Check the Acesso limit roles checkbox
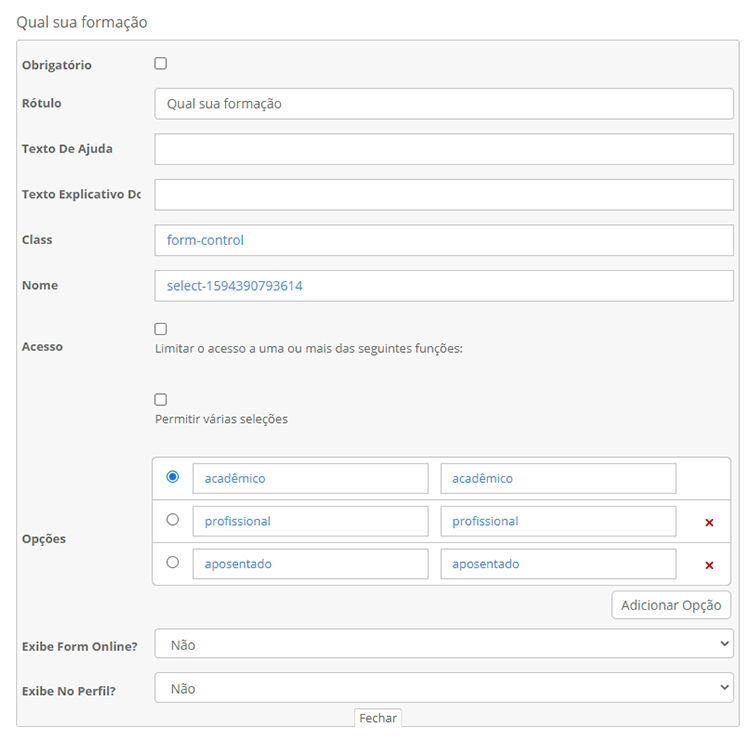 pos(161,329)
